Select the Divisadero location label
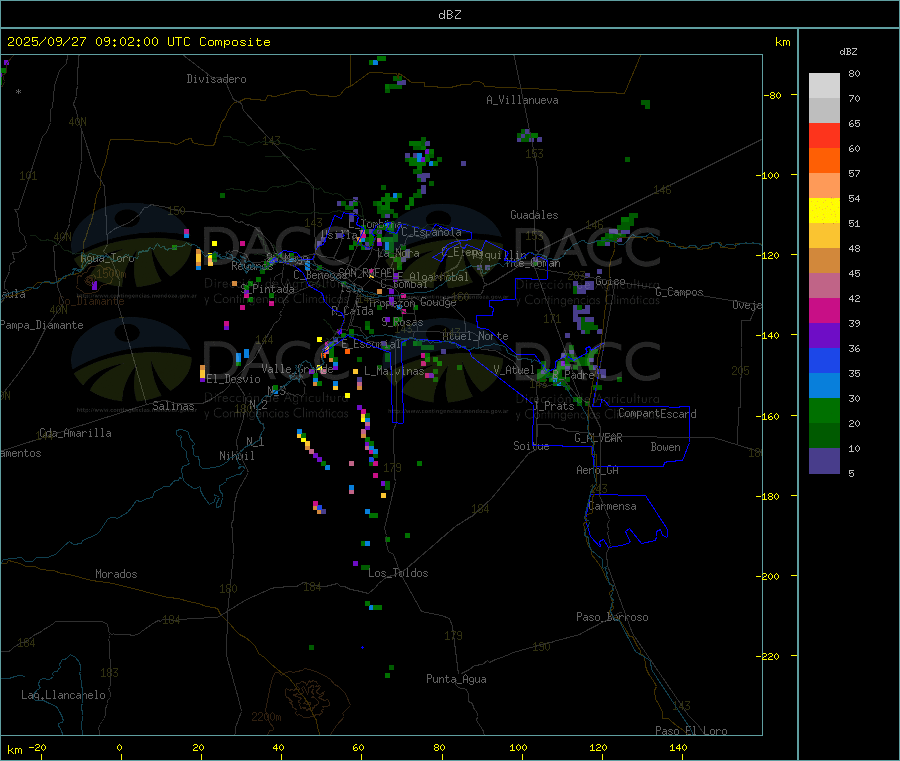The width and height of the screenshot is (900, 761). 216,79
